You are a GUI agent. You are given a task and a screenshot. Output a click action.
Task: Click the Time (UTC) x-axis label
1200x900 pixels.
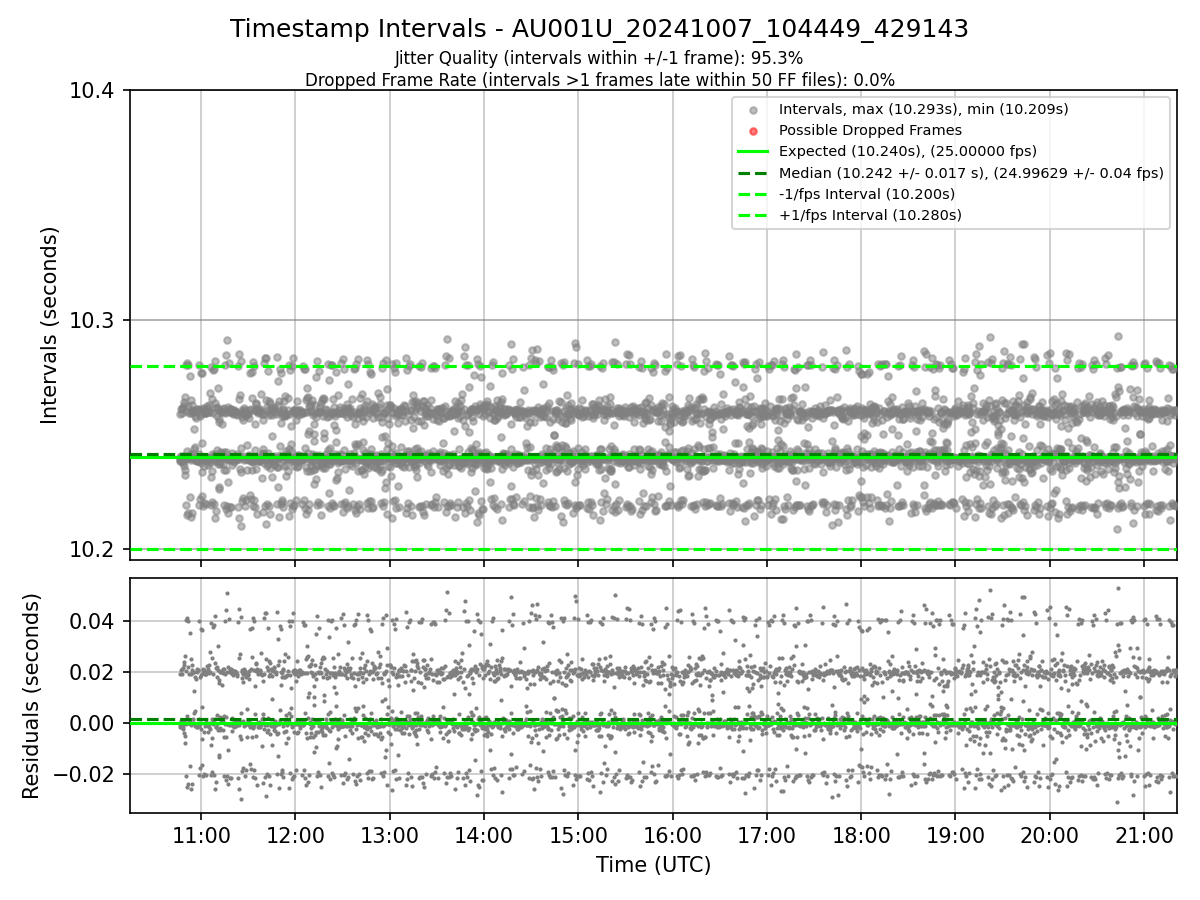click(653, 865)
